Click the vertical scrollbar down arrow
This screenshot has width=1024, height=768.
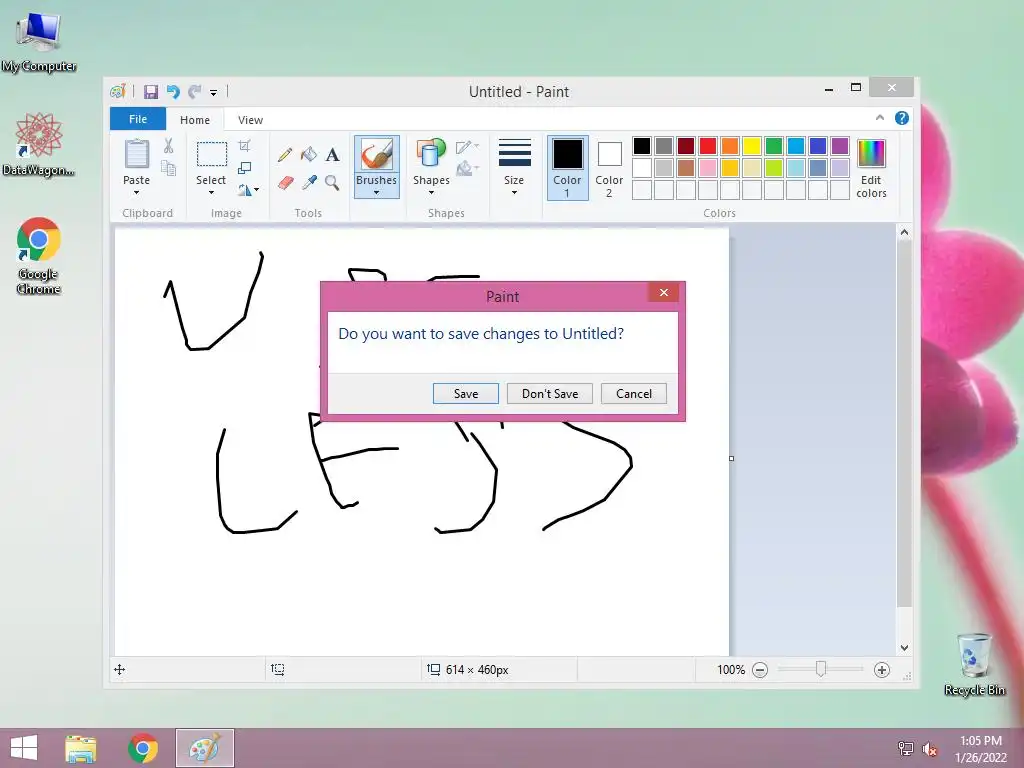point(904,648)
